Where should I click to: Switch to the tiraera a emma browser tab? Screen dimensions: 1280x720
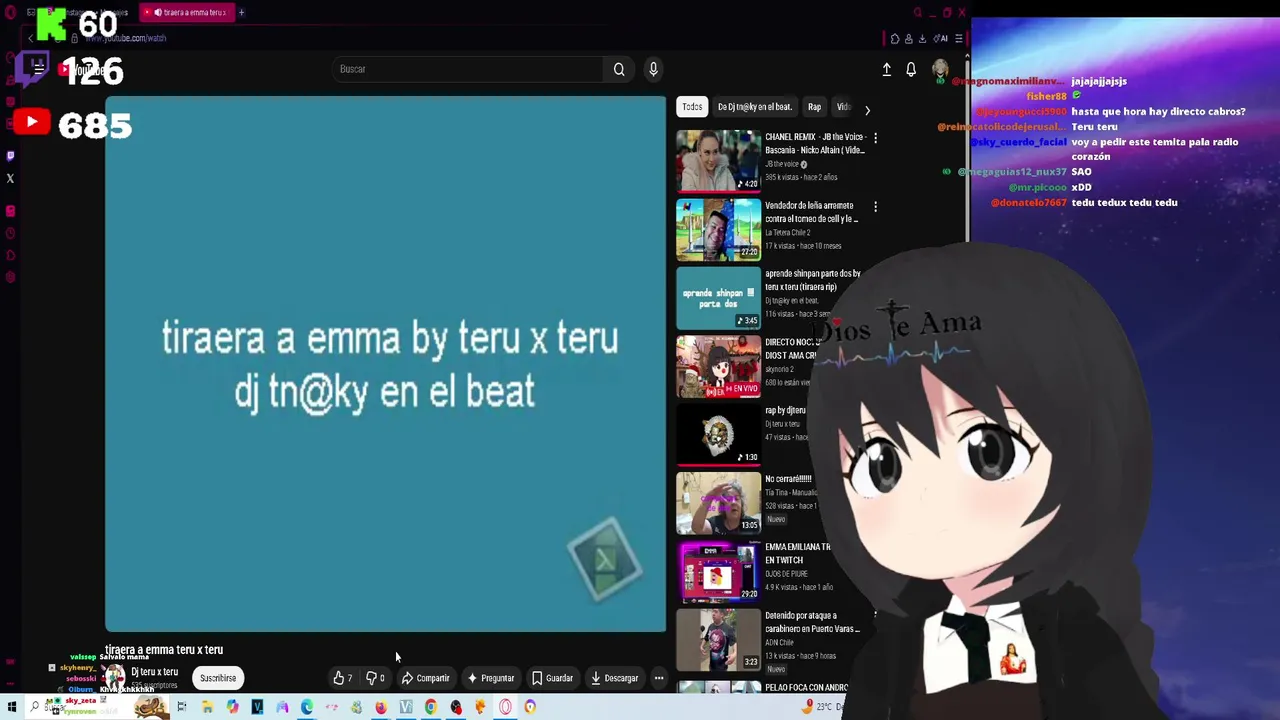point(188,12)
